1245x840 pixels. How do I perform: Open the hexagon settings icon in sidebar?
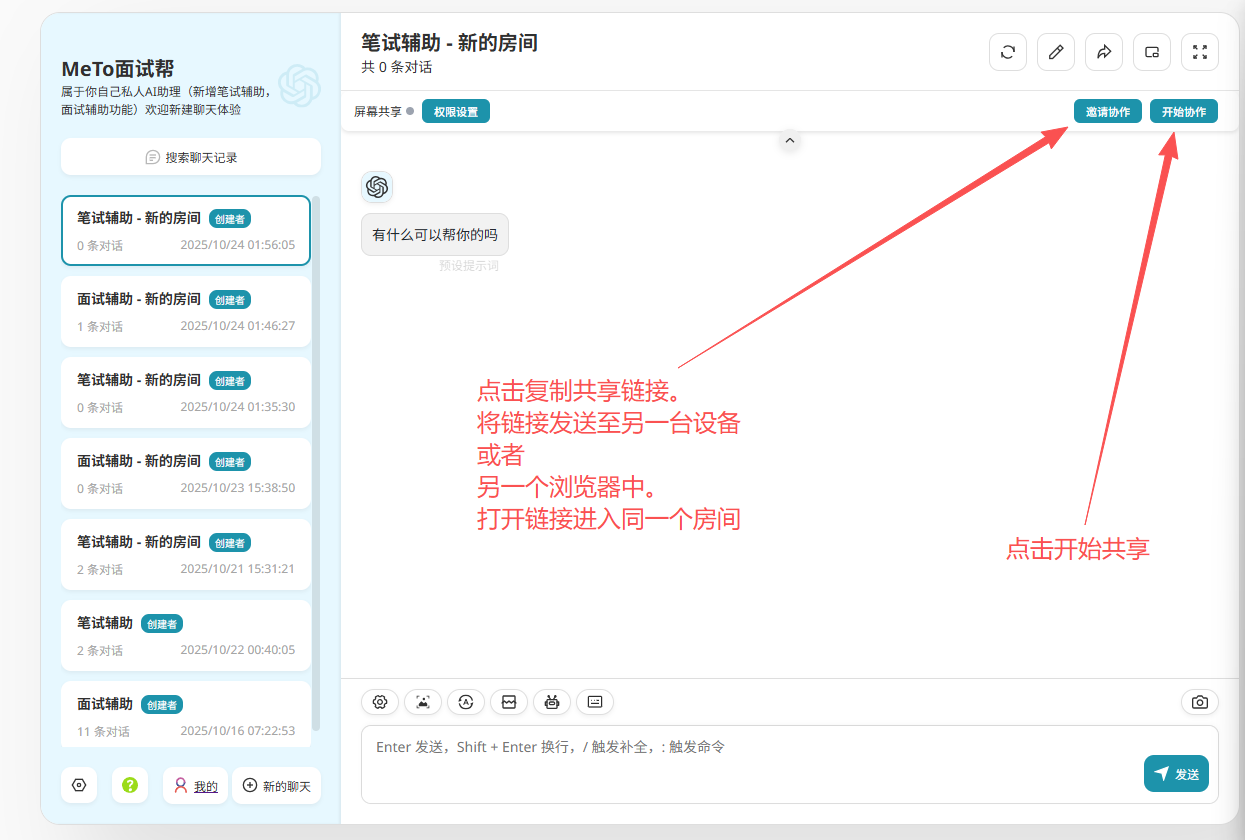click(x=79, y=785)
